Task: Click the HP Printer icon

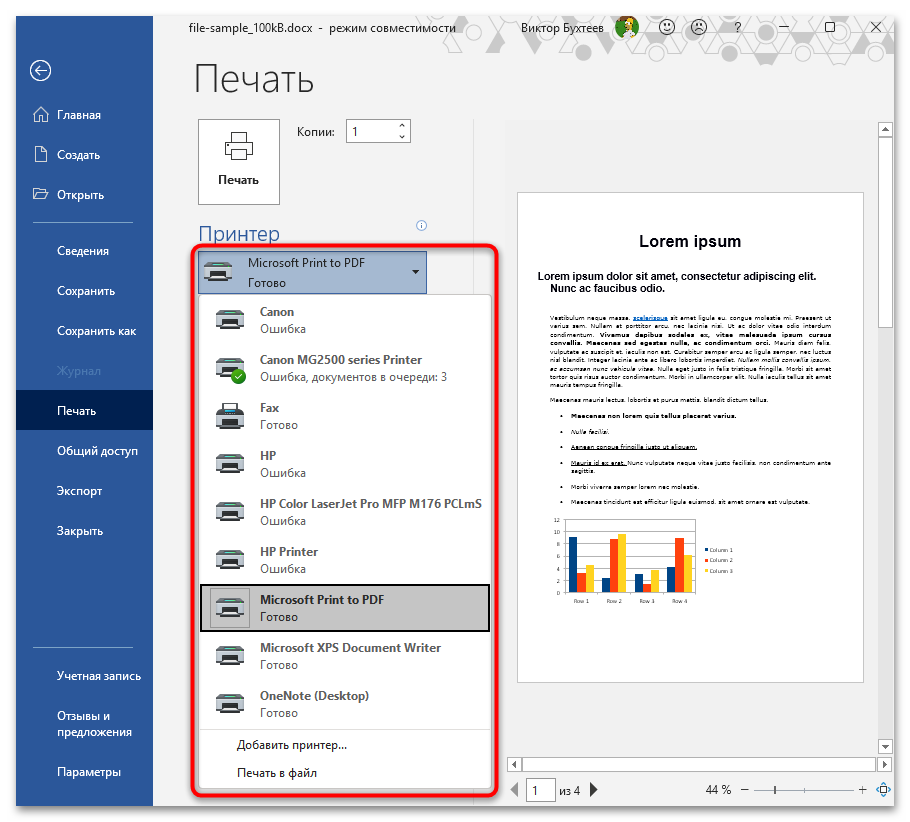Action: pos(230,560)
